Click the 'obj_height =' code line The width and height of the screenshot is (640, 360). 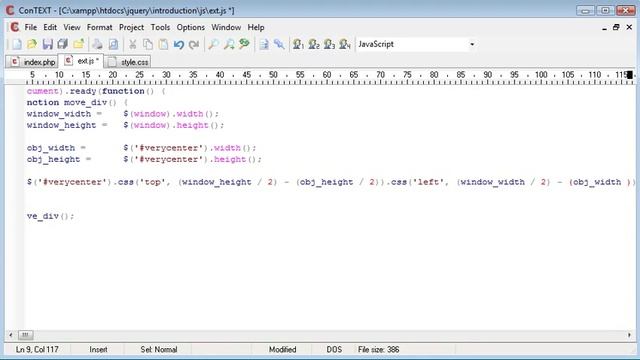pos(144,159)
